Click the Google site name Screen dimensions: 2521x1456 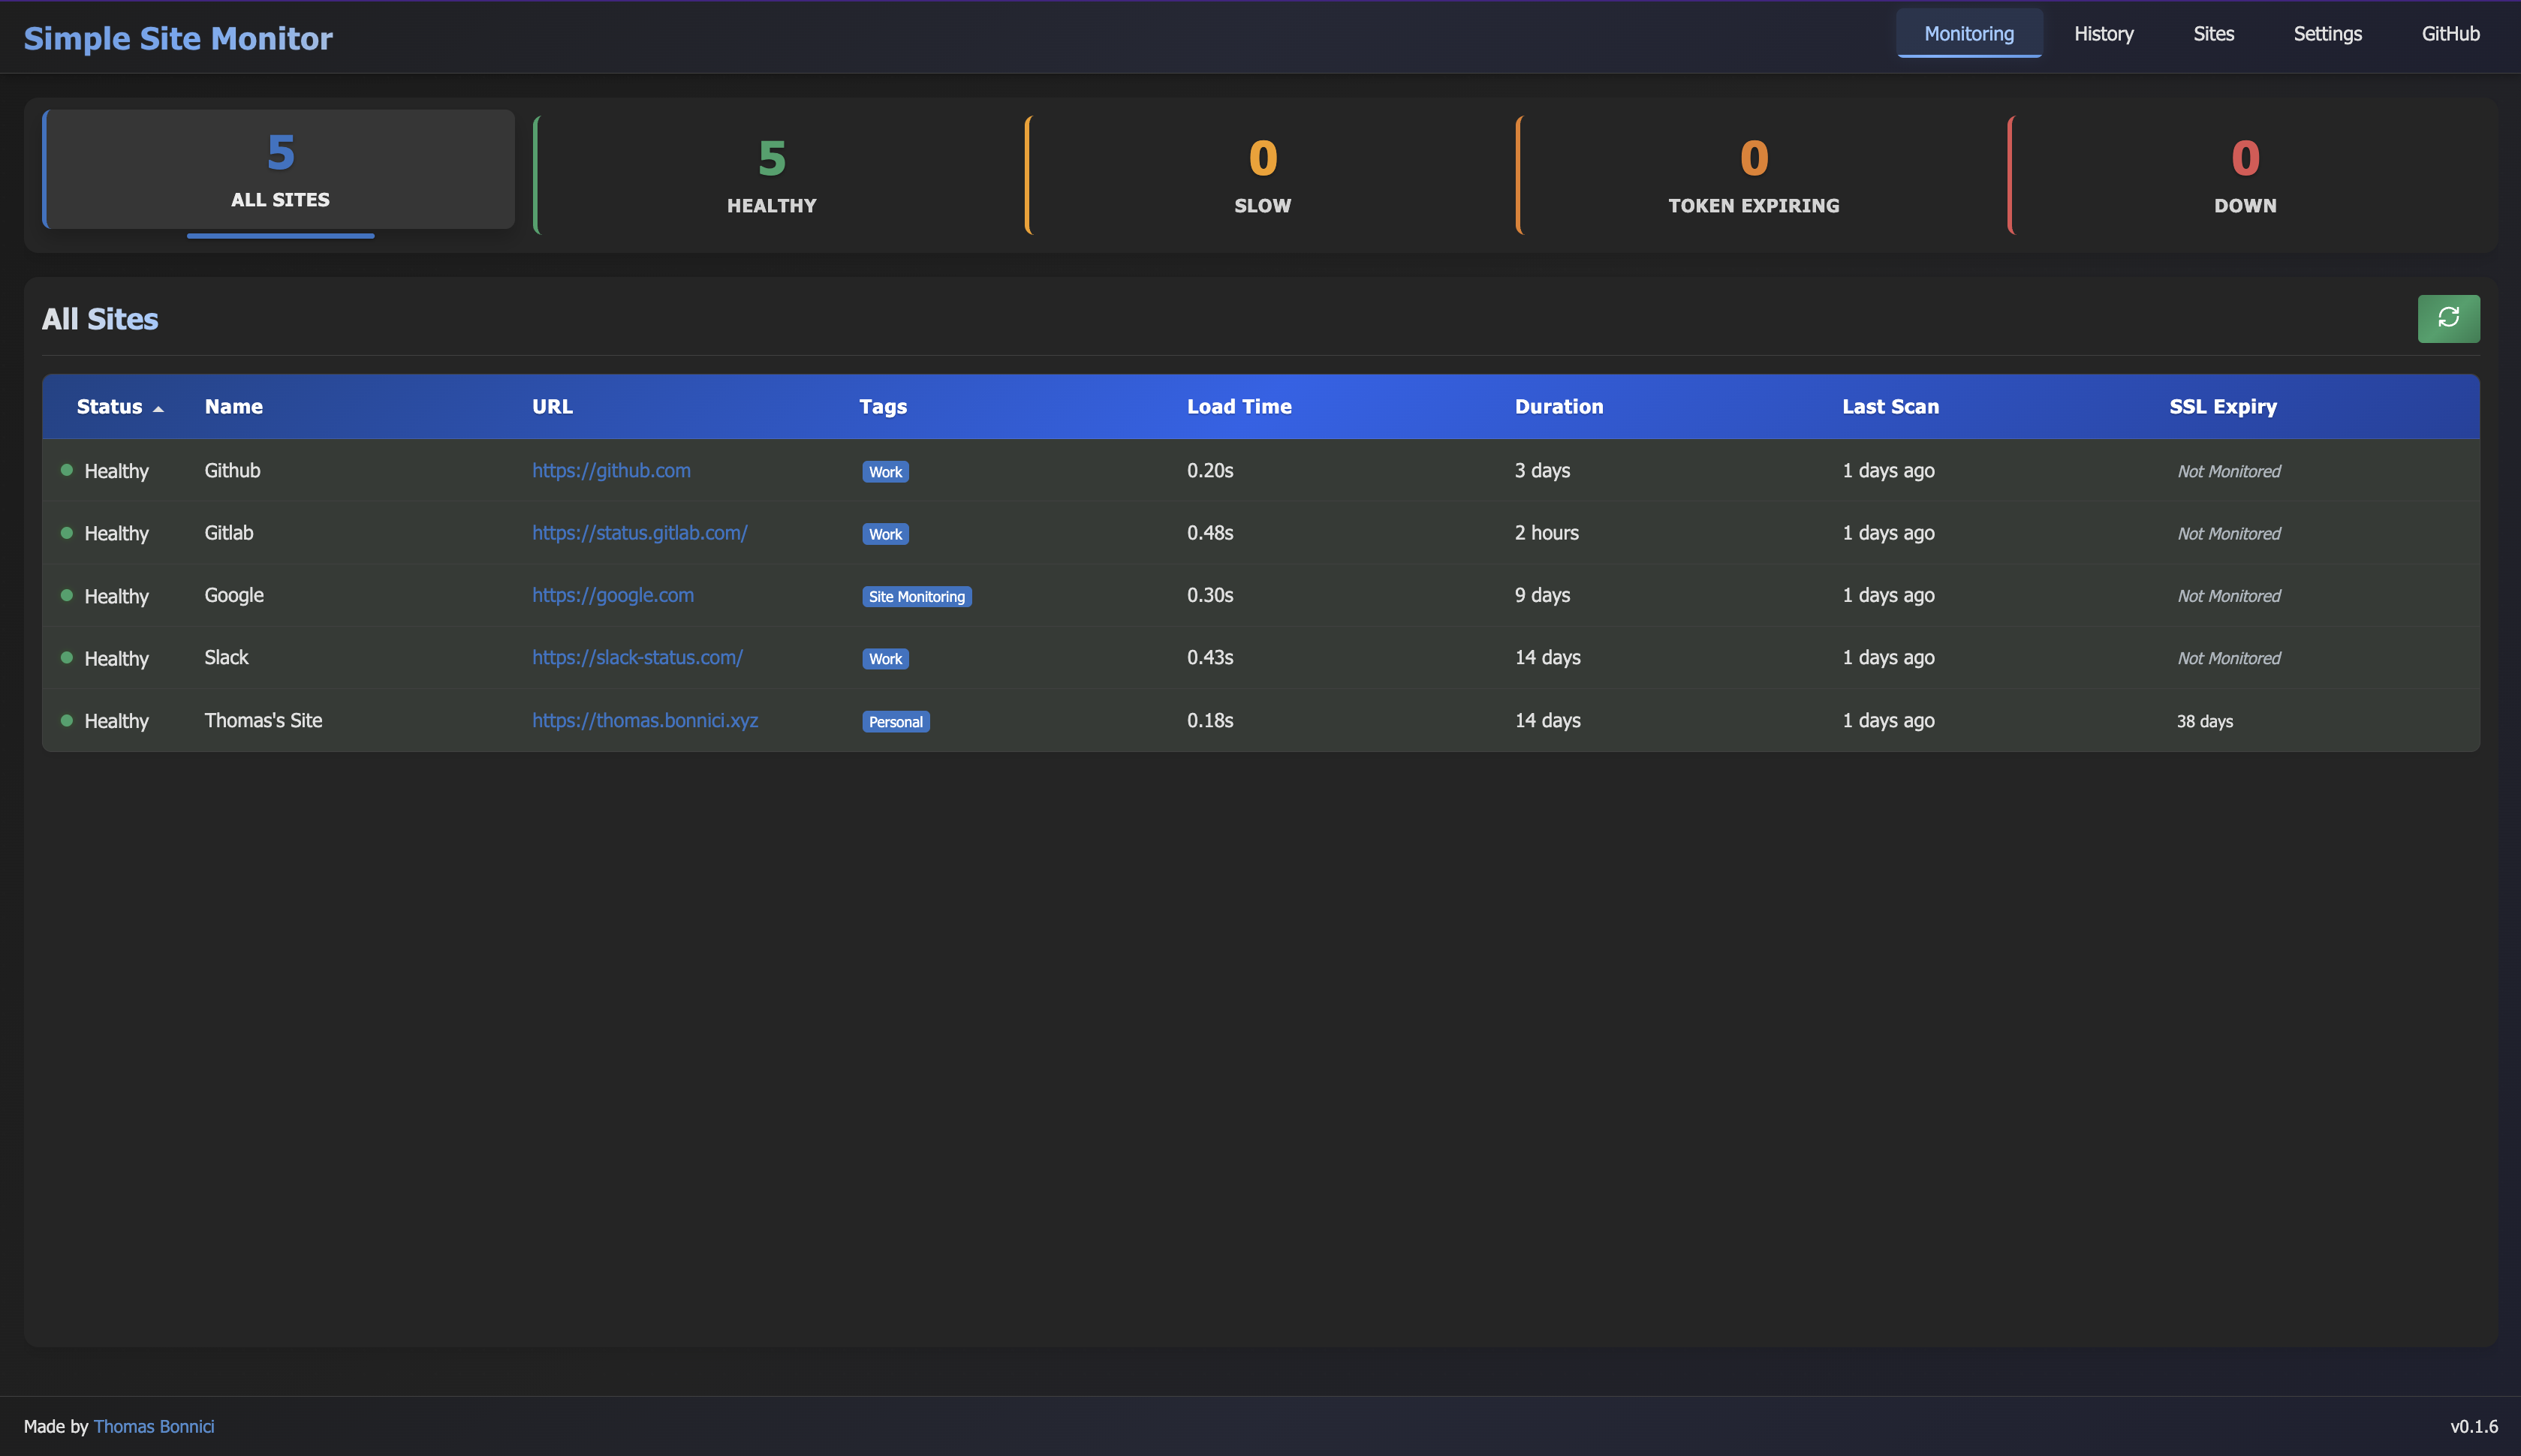click(x=234, y=595)
